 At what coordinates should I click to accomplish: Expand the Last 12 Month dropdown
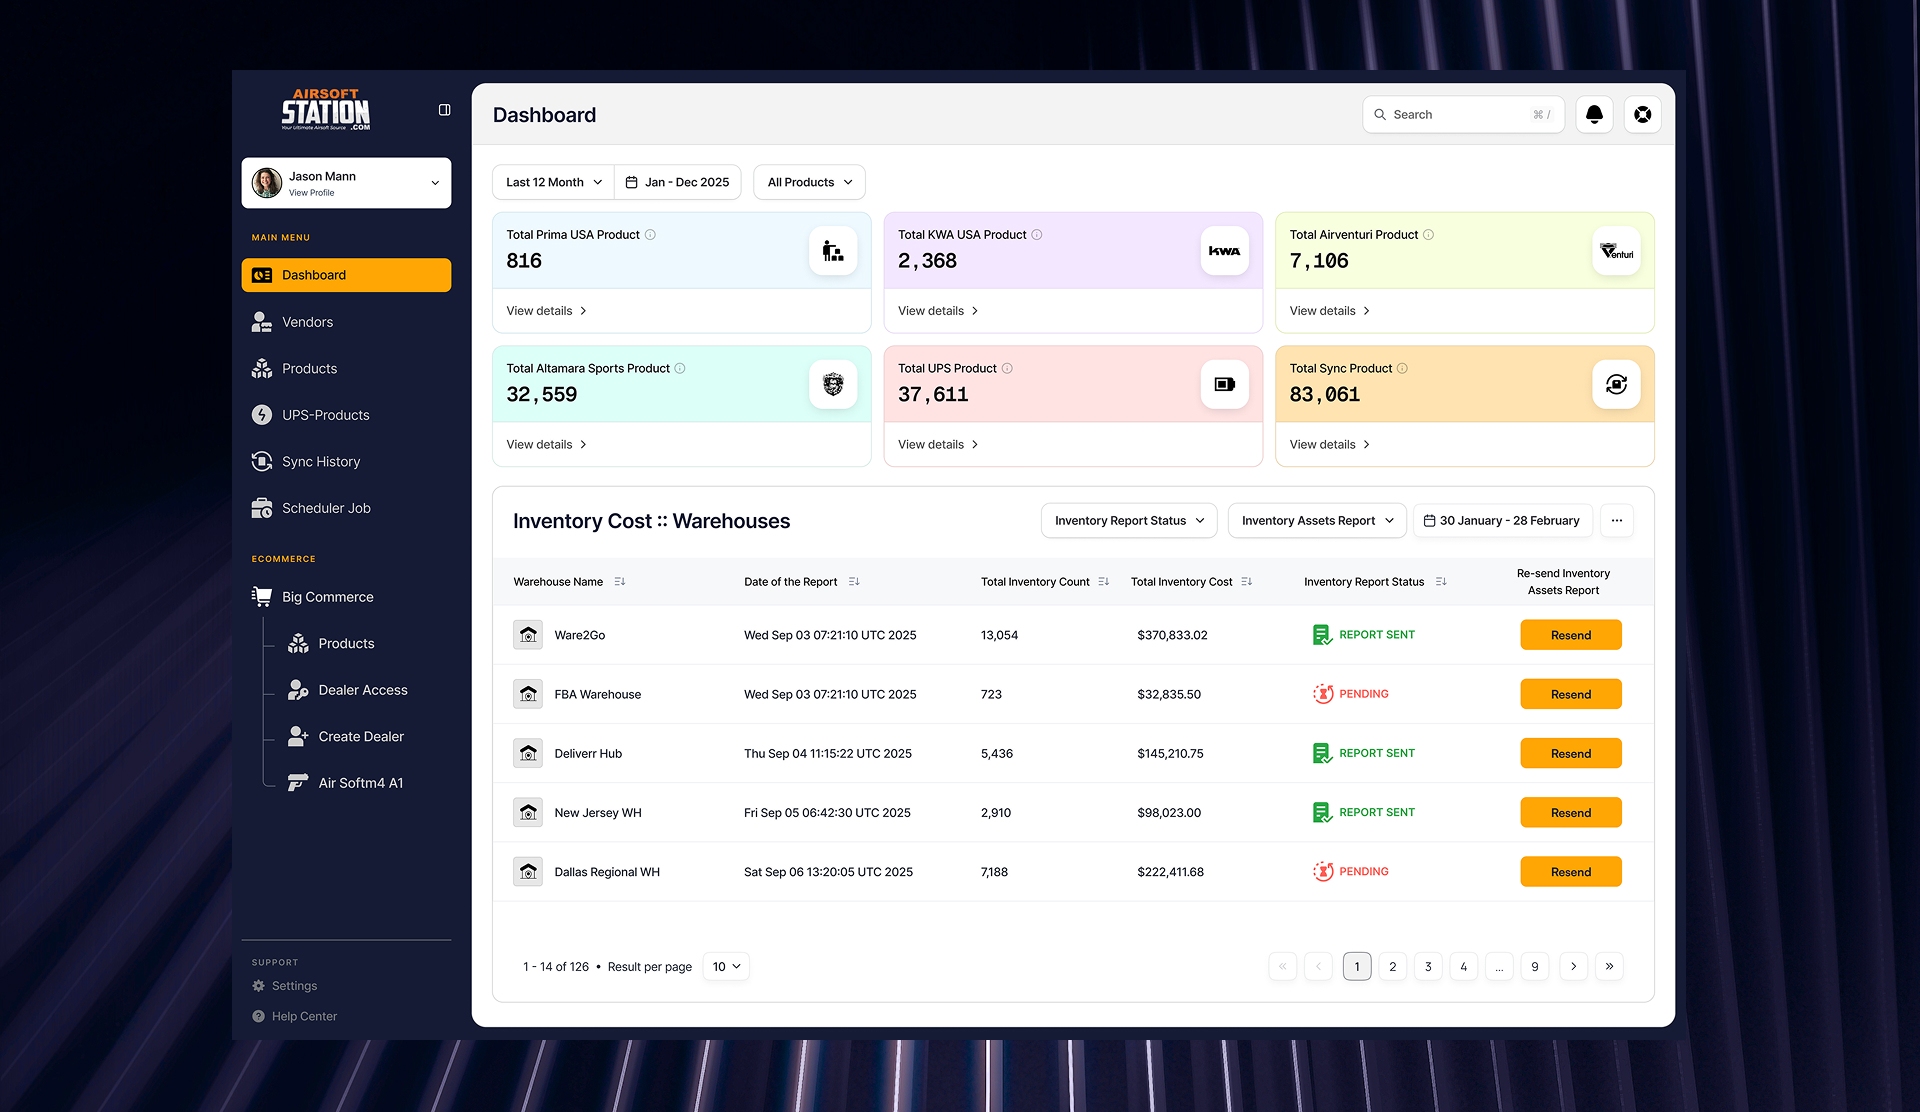pyautogui.click(x=553, y=183)
